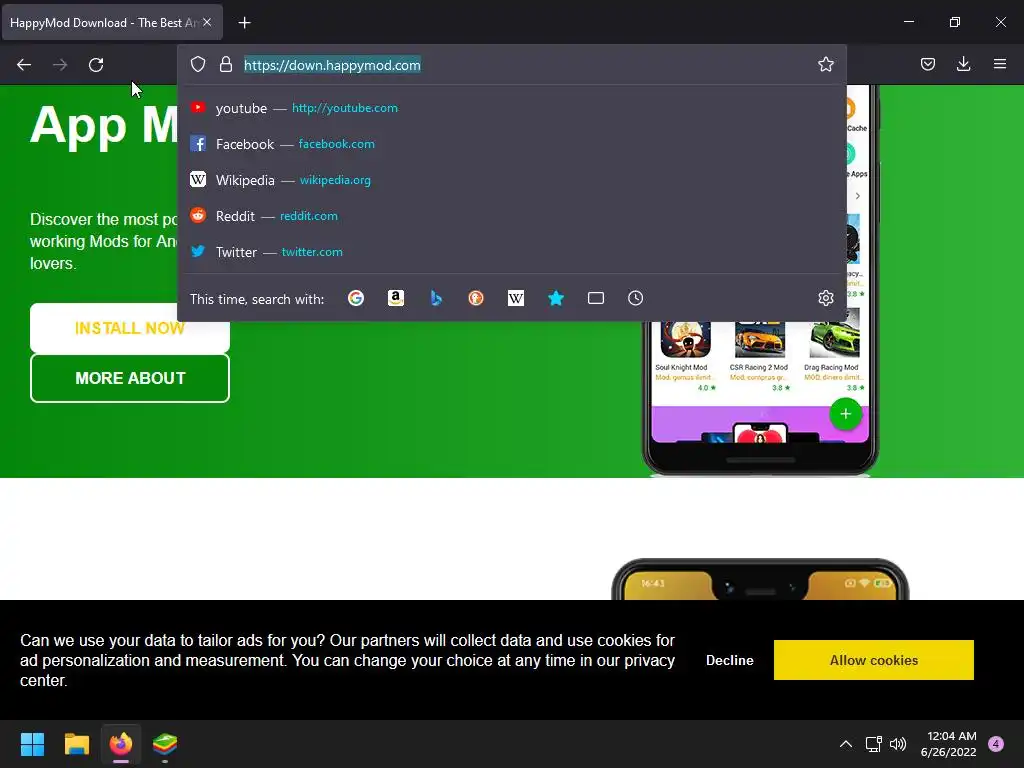Open a new browser tab

tap(244, 23)
